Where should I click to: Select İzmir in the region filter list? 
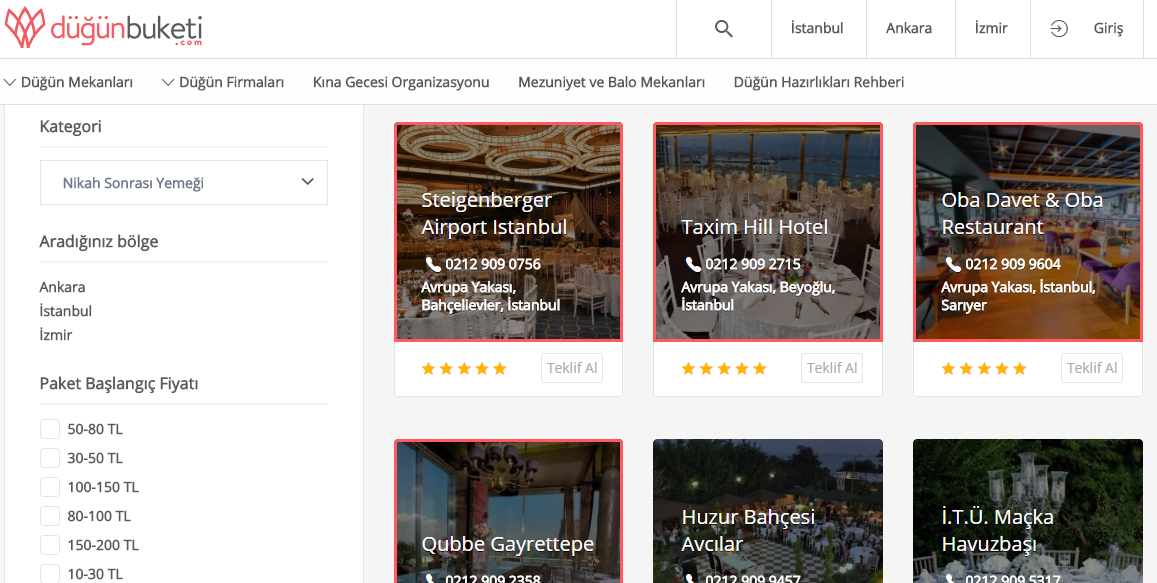coord(55,335)
